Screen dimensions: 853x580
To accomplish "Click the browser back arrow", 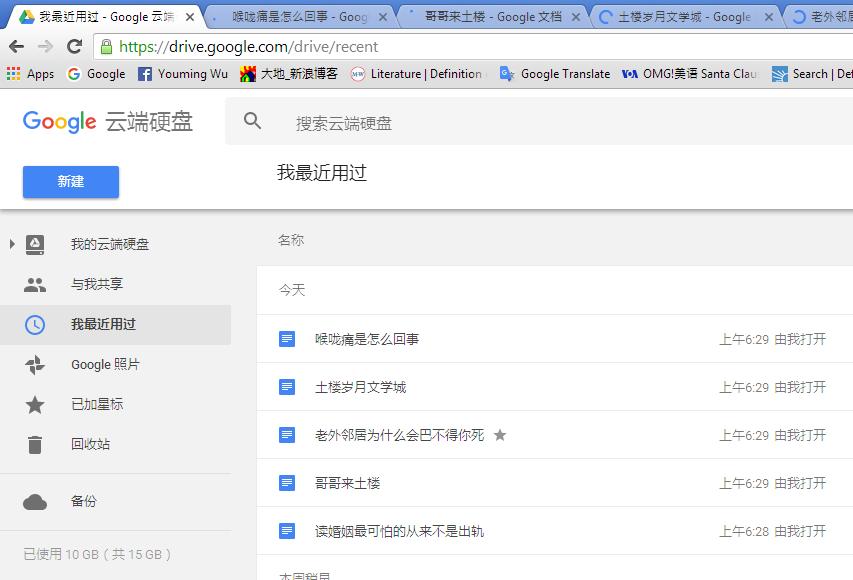I will 16,46.
